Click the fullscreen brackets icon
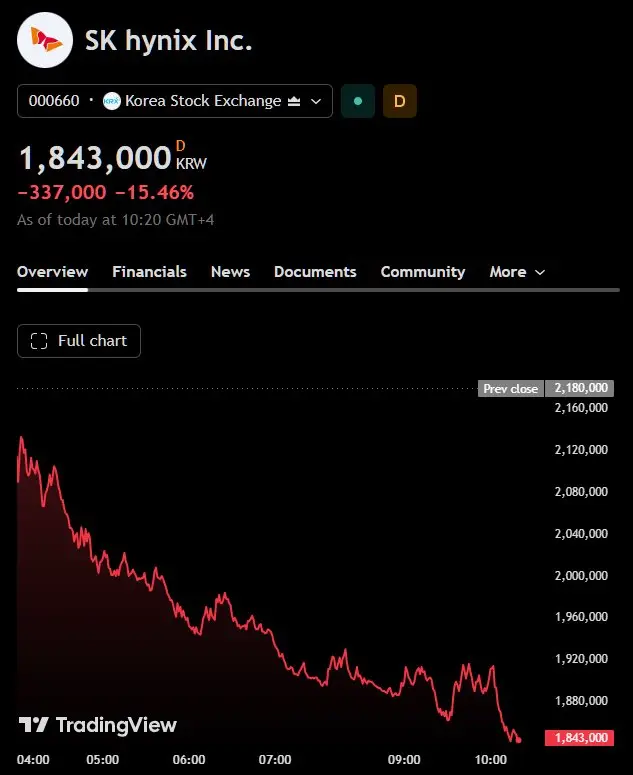633x775 pixels. coord(39,341)
